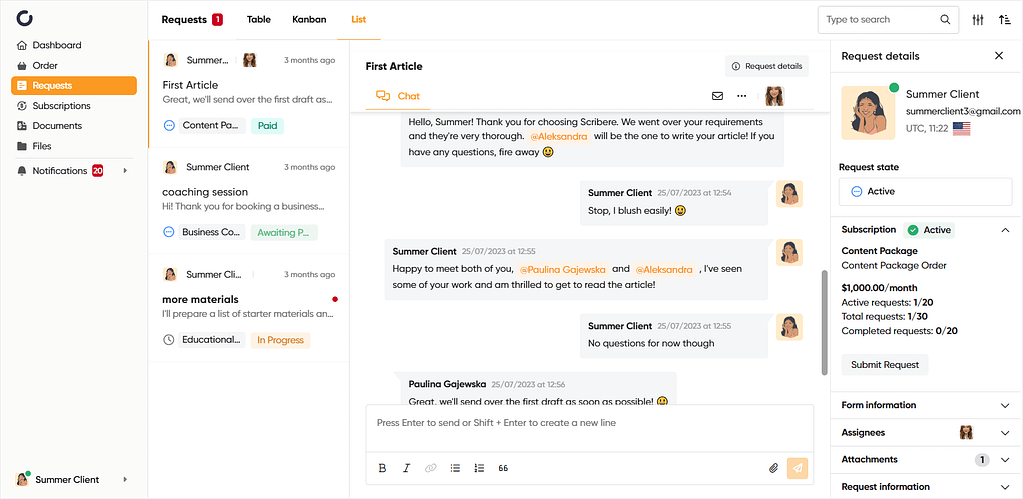Switch to the Kanban view tab

pyautogui.click(x=309, y=20)
